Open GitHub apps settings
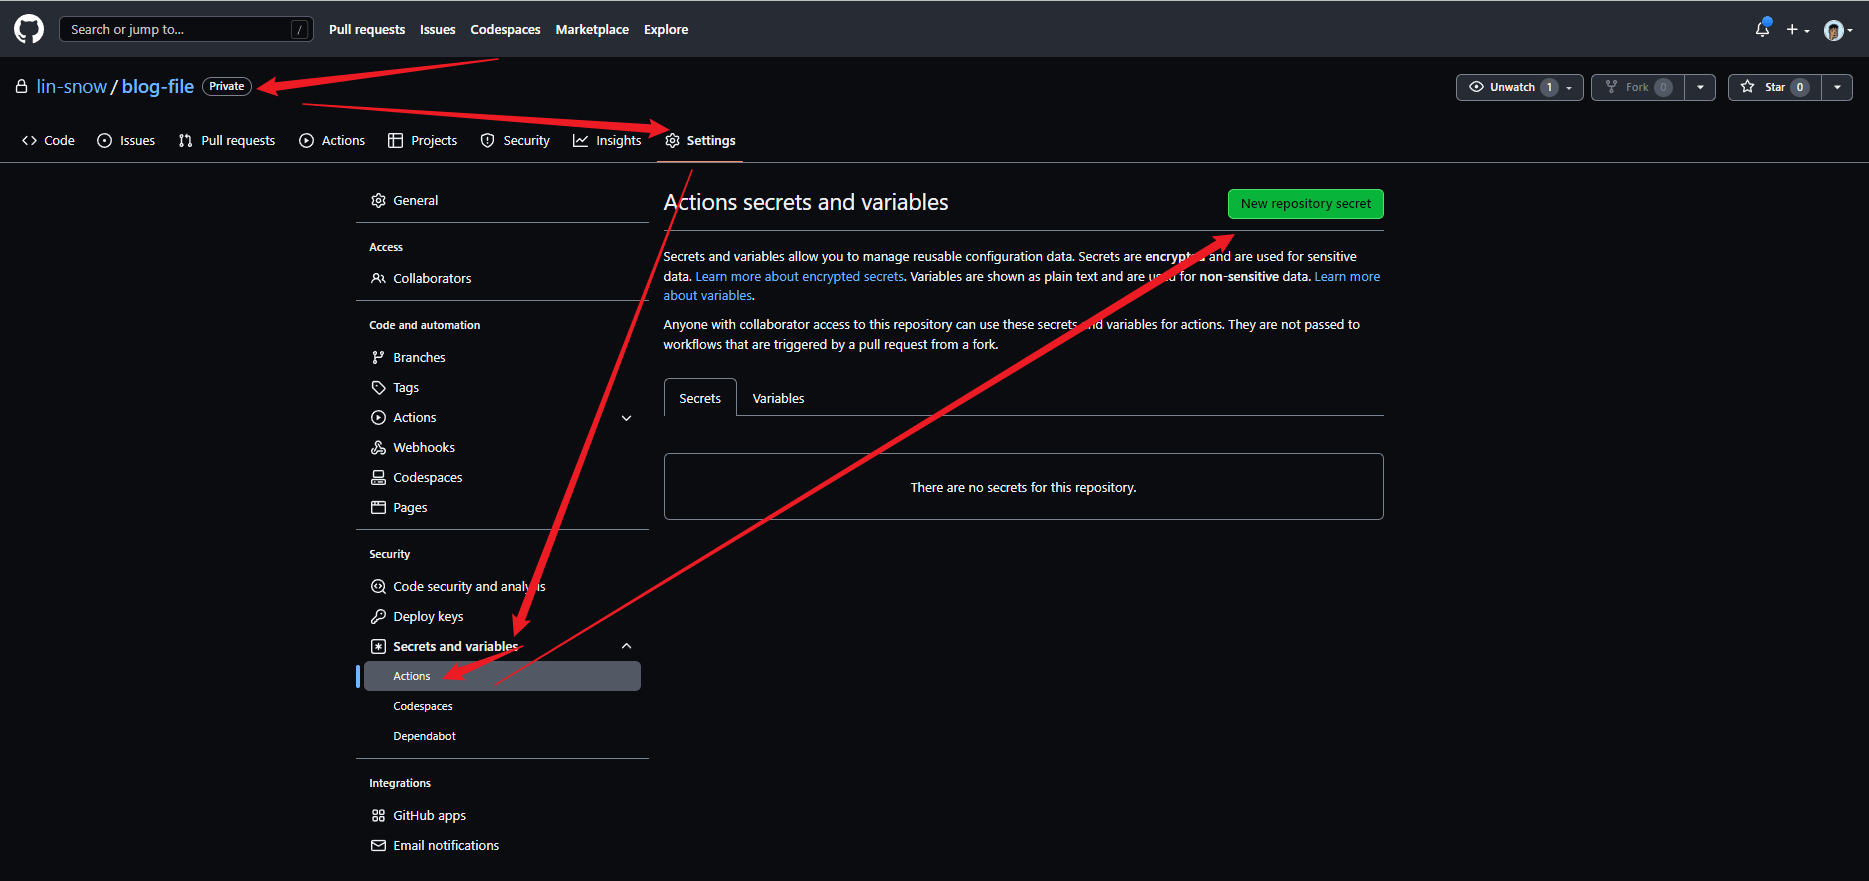Viewport: 1869px width, 881px height. (x=502, y=815)
